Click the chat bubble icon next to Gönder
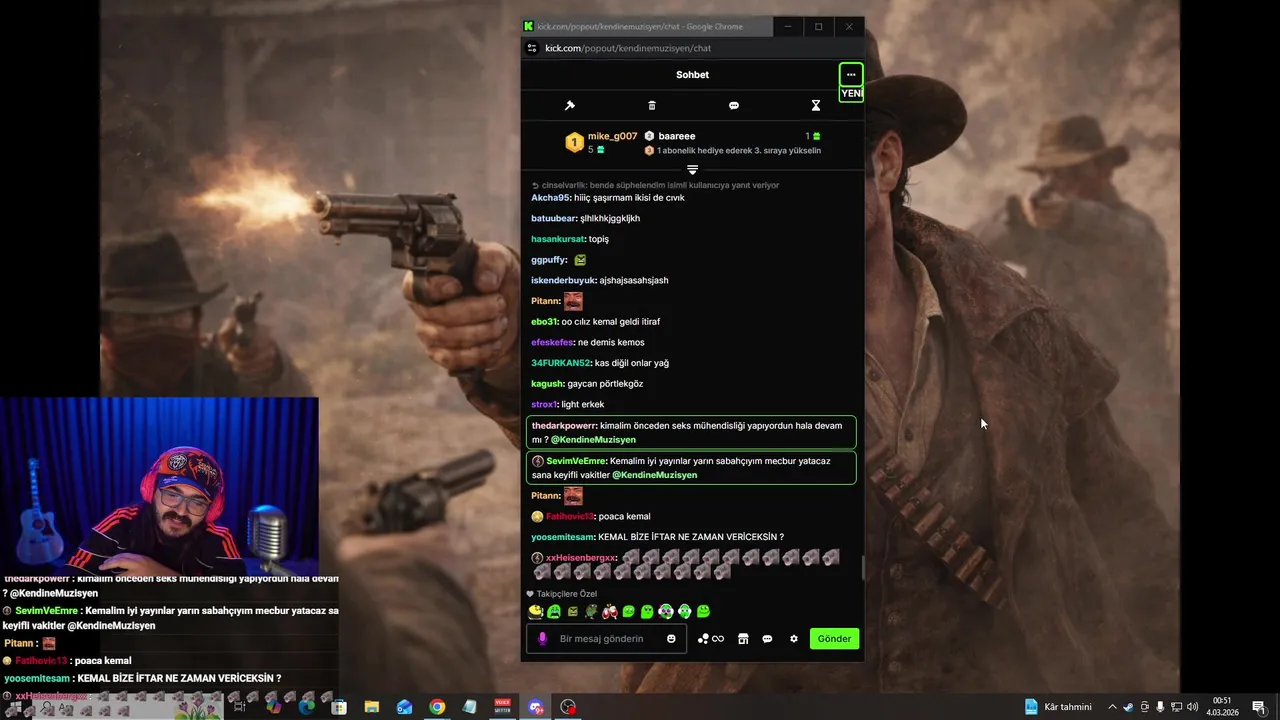Viewport: 1280px width, 720px height. pos(768,639)
